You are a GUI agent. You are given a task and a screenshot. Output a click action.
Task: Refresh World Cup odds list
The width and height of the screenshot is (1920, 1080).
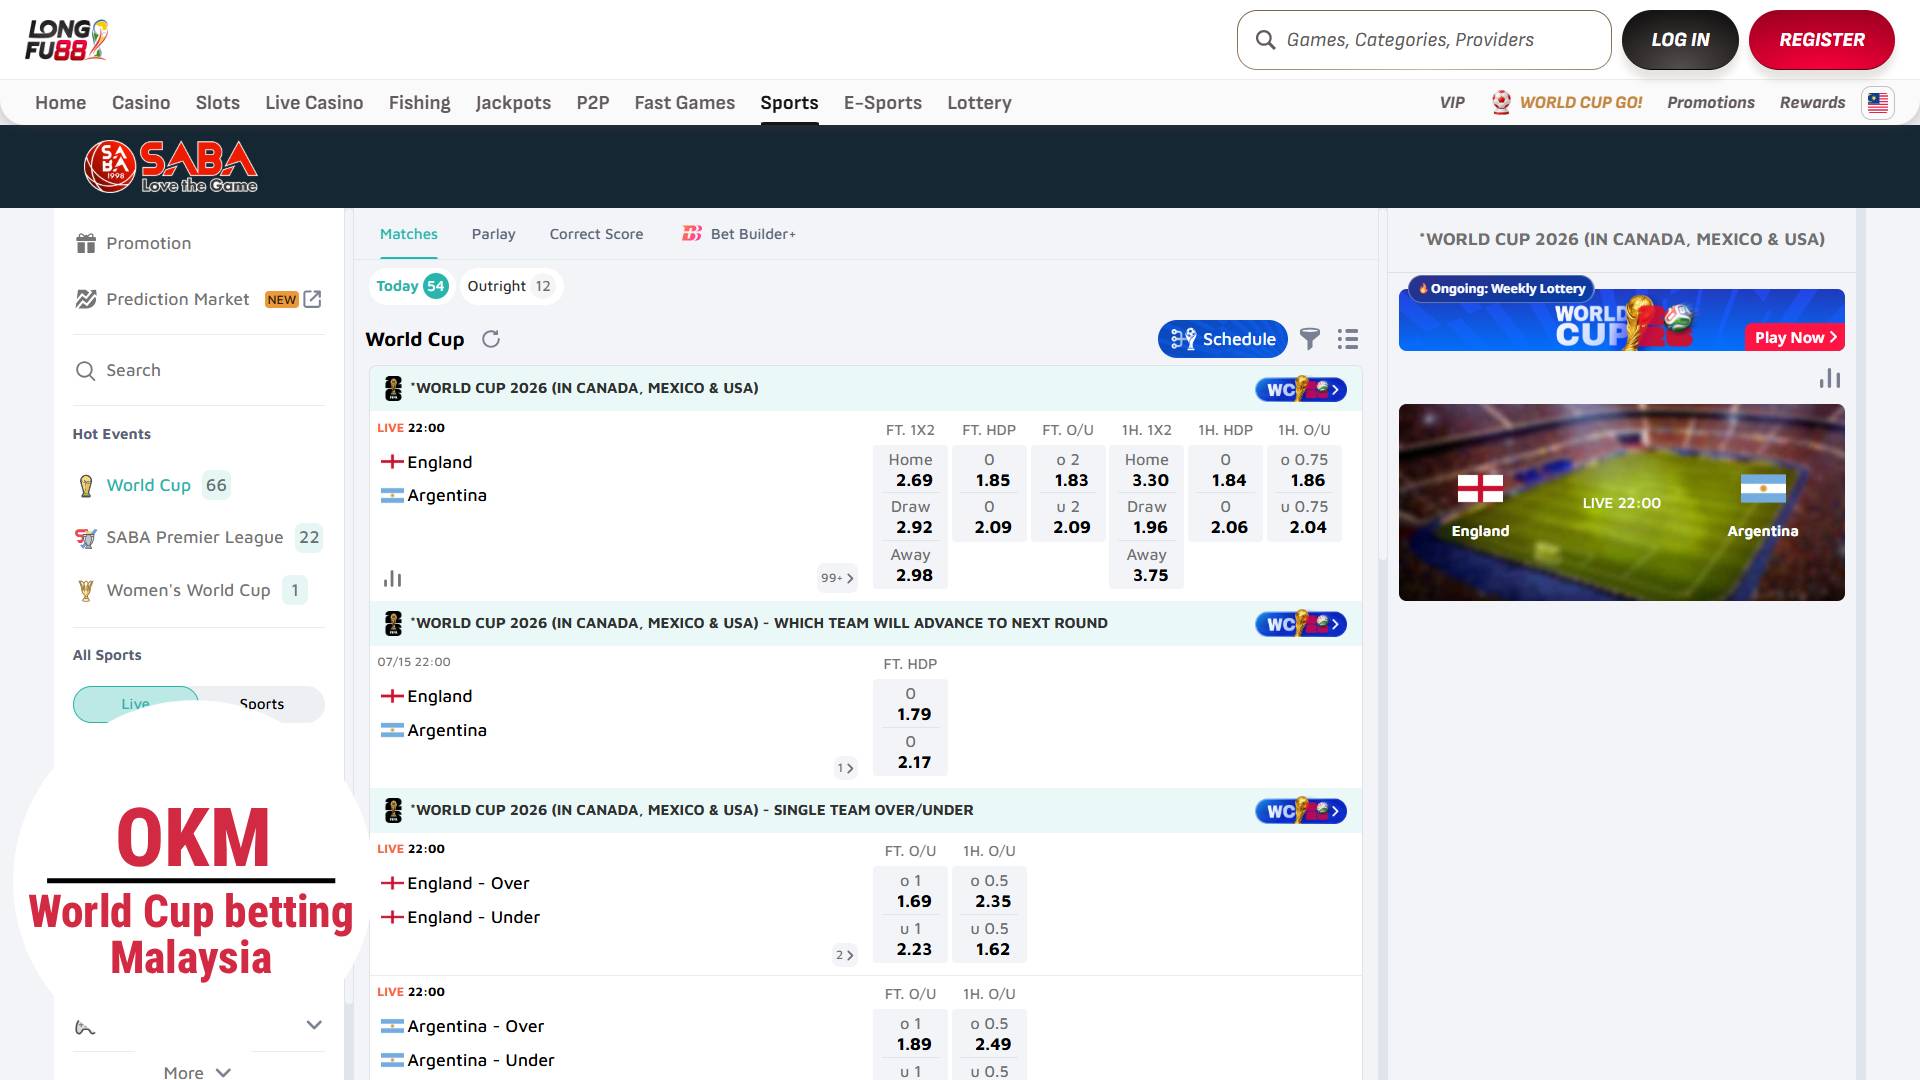491,339
